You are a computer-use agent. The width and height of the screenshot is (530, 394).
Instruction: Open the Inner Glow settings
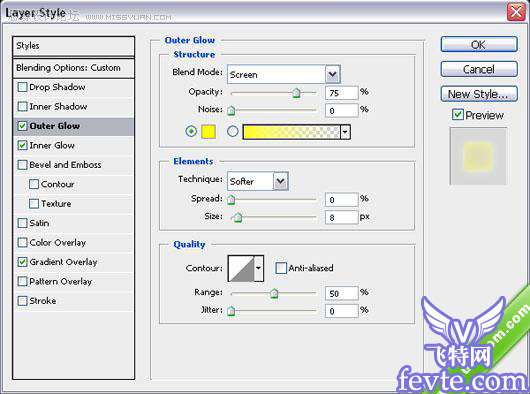[x=52, y=145]
